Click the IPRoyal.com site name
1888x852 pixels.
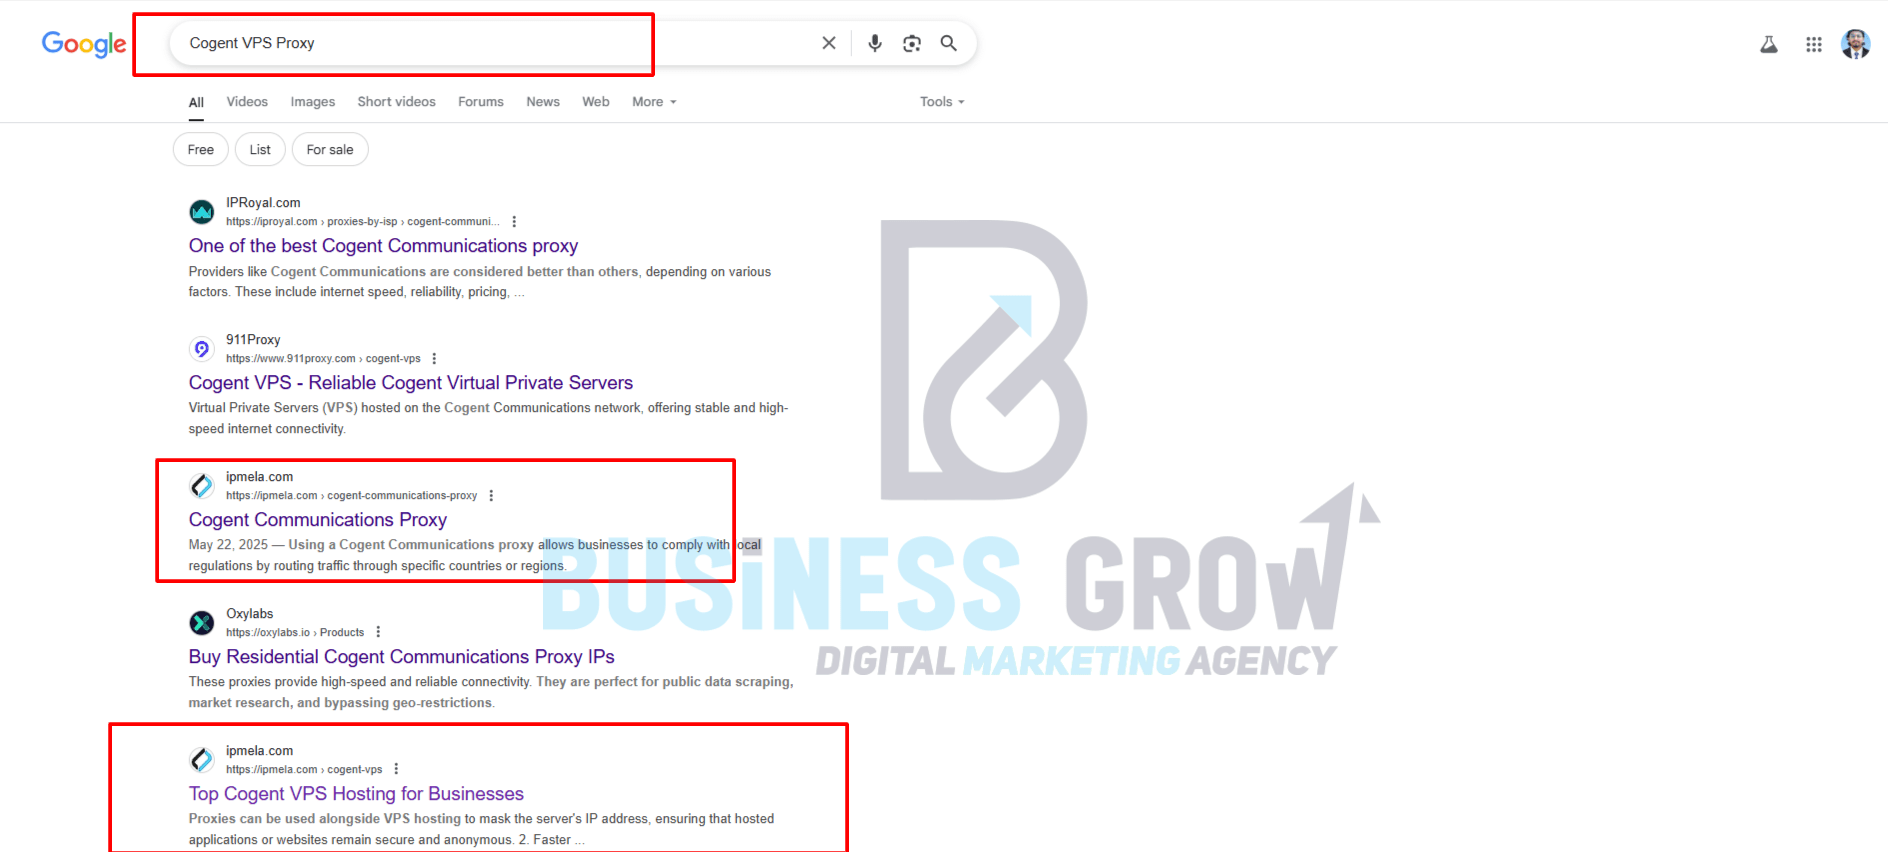[x=263, y=203]
